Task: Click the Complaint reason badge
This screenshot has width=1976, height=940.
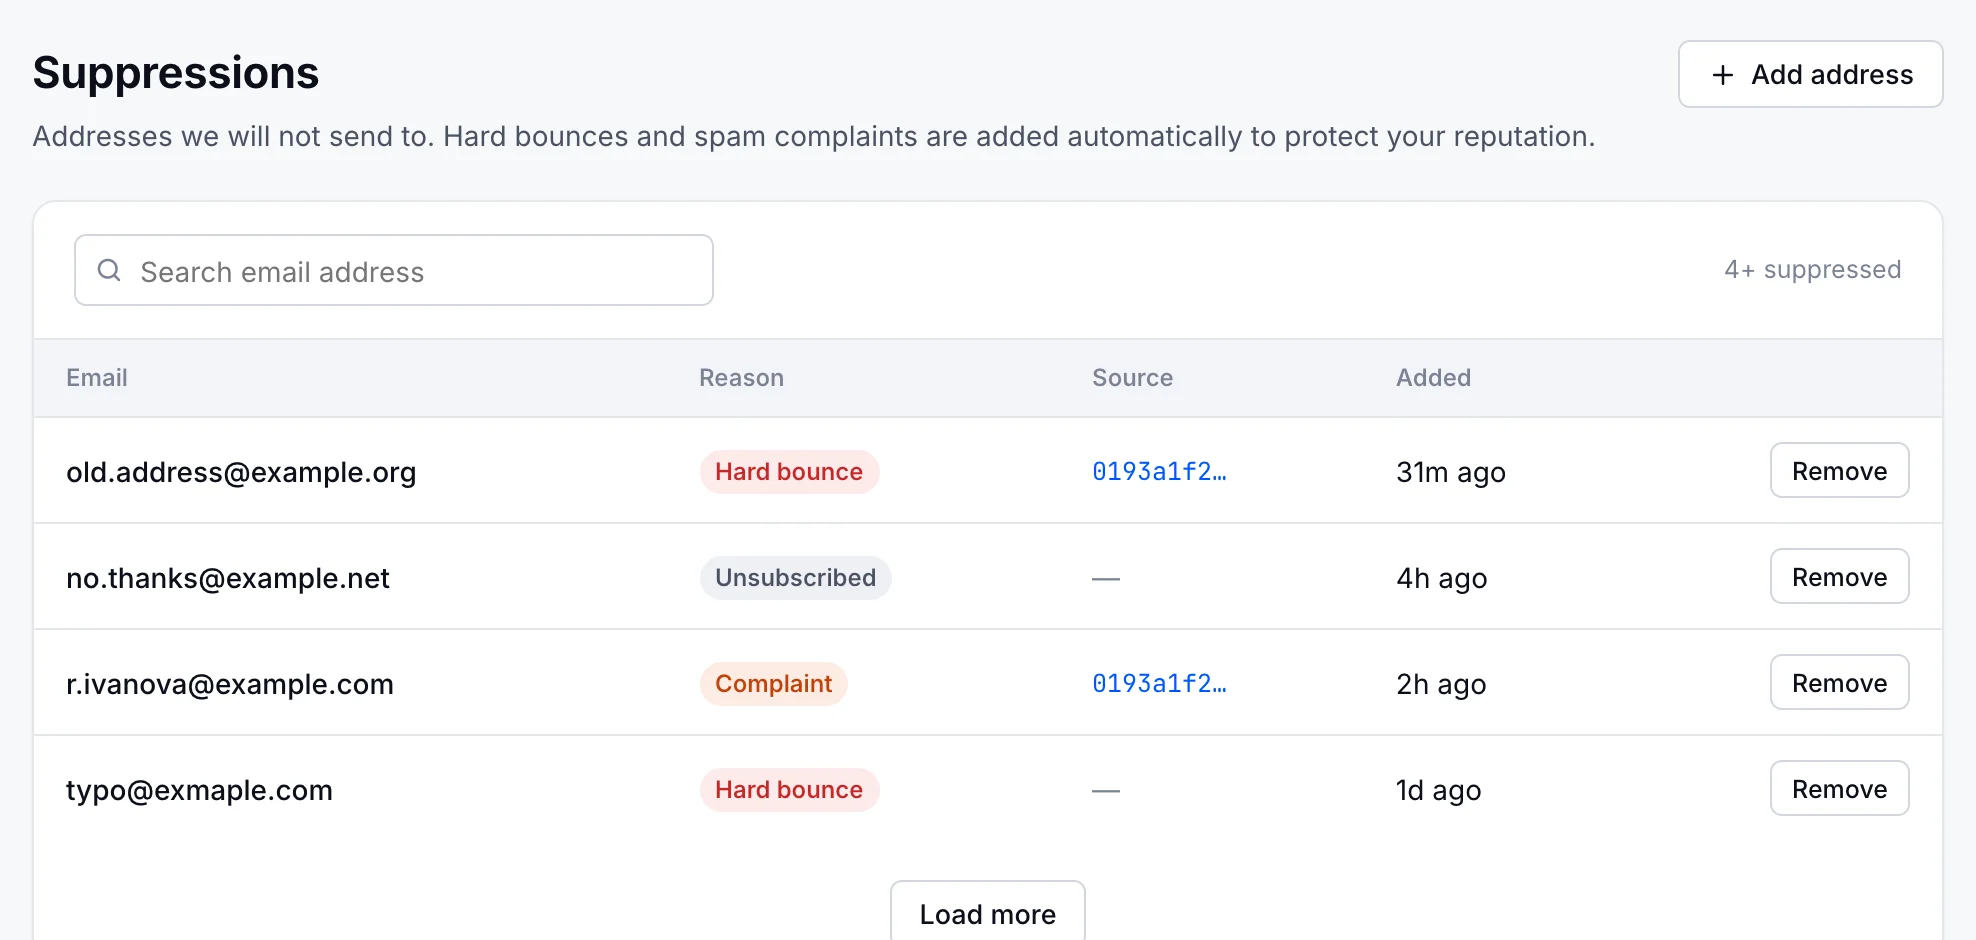Action: click(x=773, y=684)
